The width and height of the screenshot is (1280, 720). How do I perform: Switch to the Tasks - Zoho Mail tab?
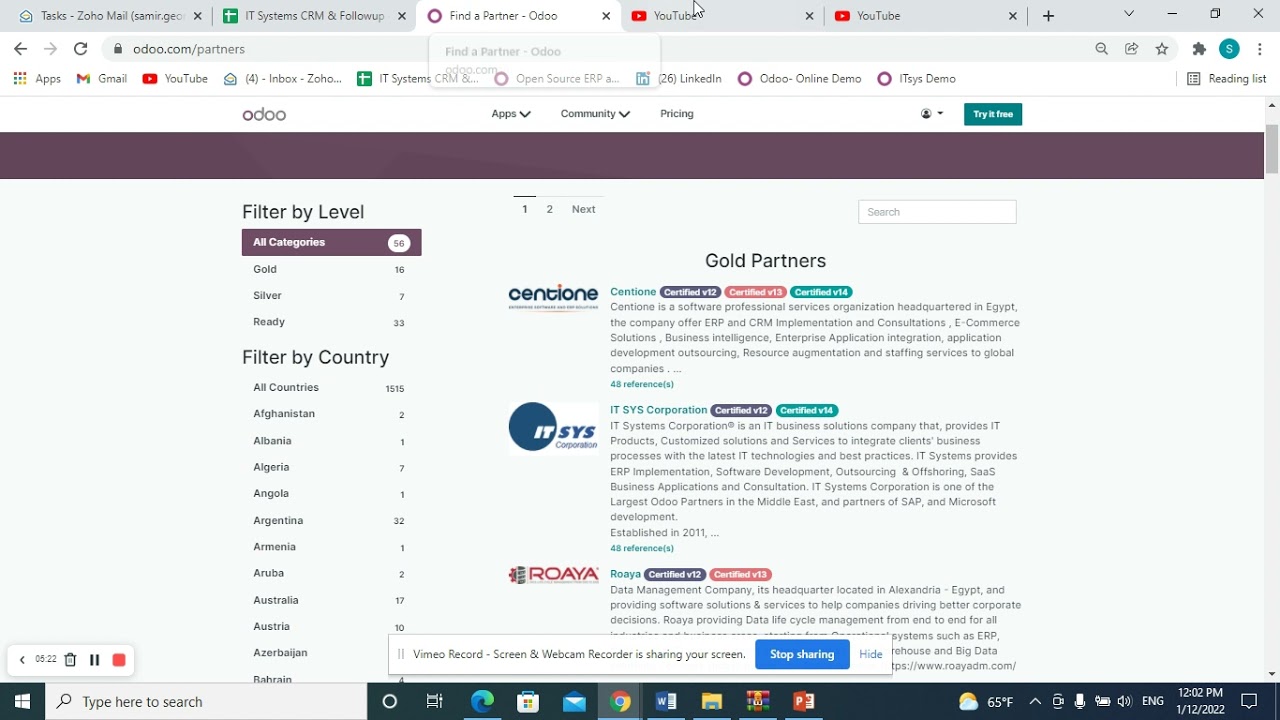pos(110,16)
